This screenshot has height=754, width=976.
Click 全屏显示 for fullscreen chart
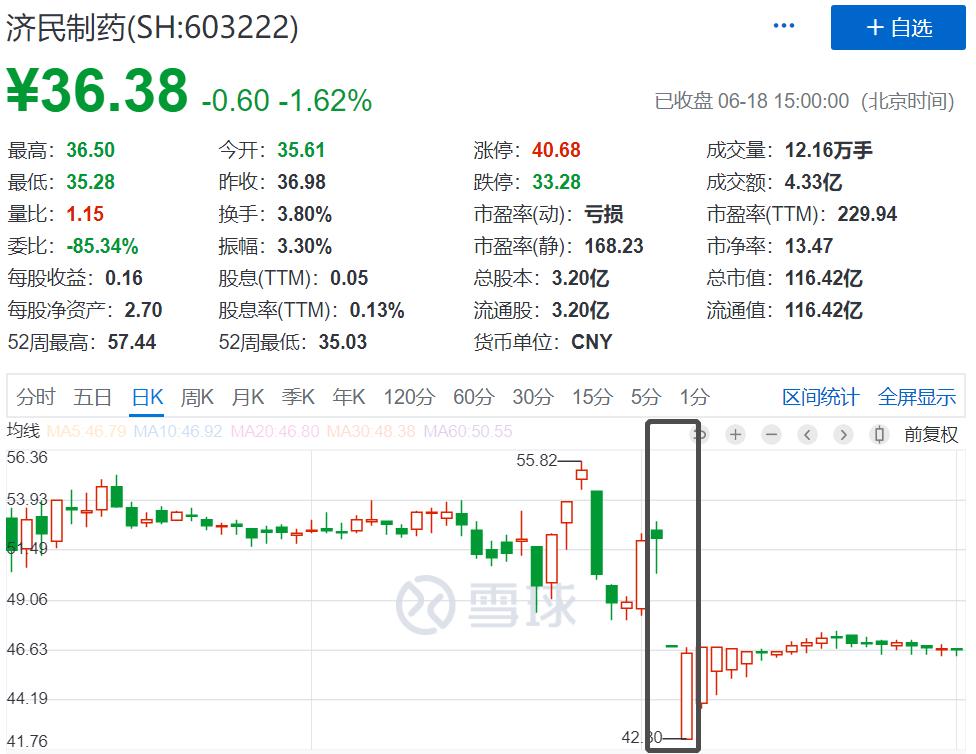pyautogui.click(x=916, y=396)
